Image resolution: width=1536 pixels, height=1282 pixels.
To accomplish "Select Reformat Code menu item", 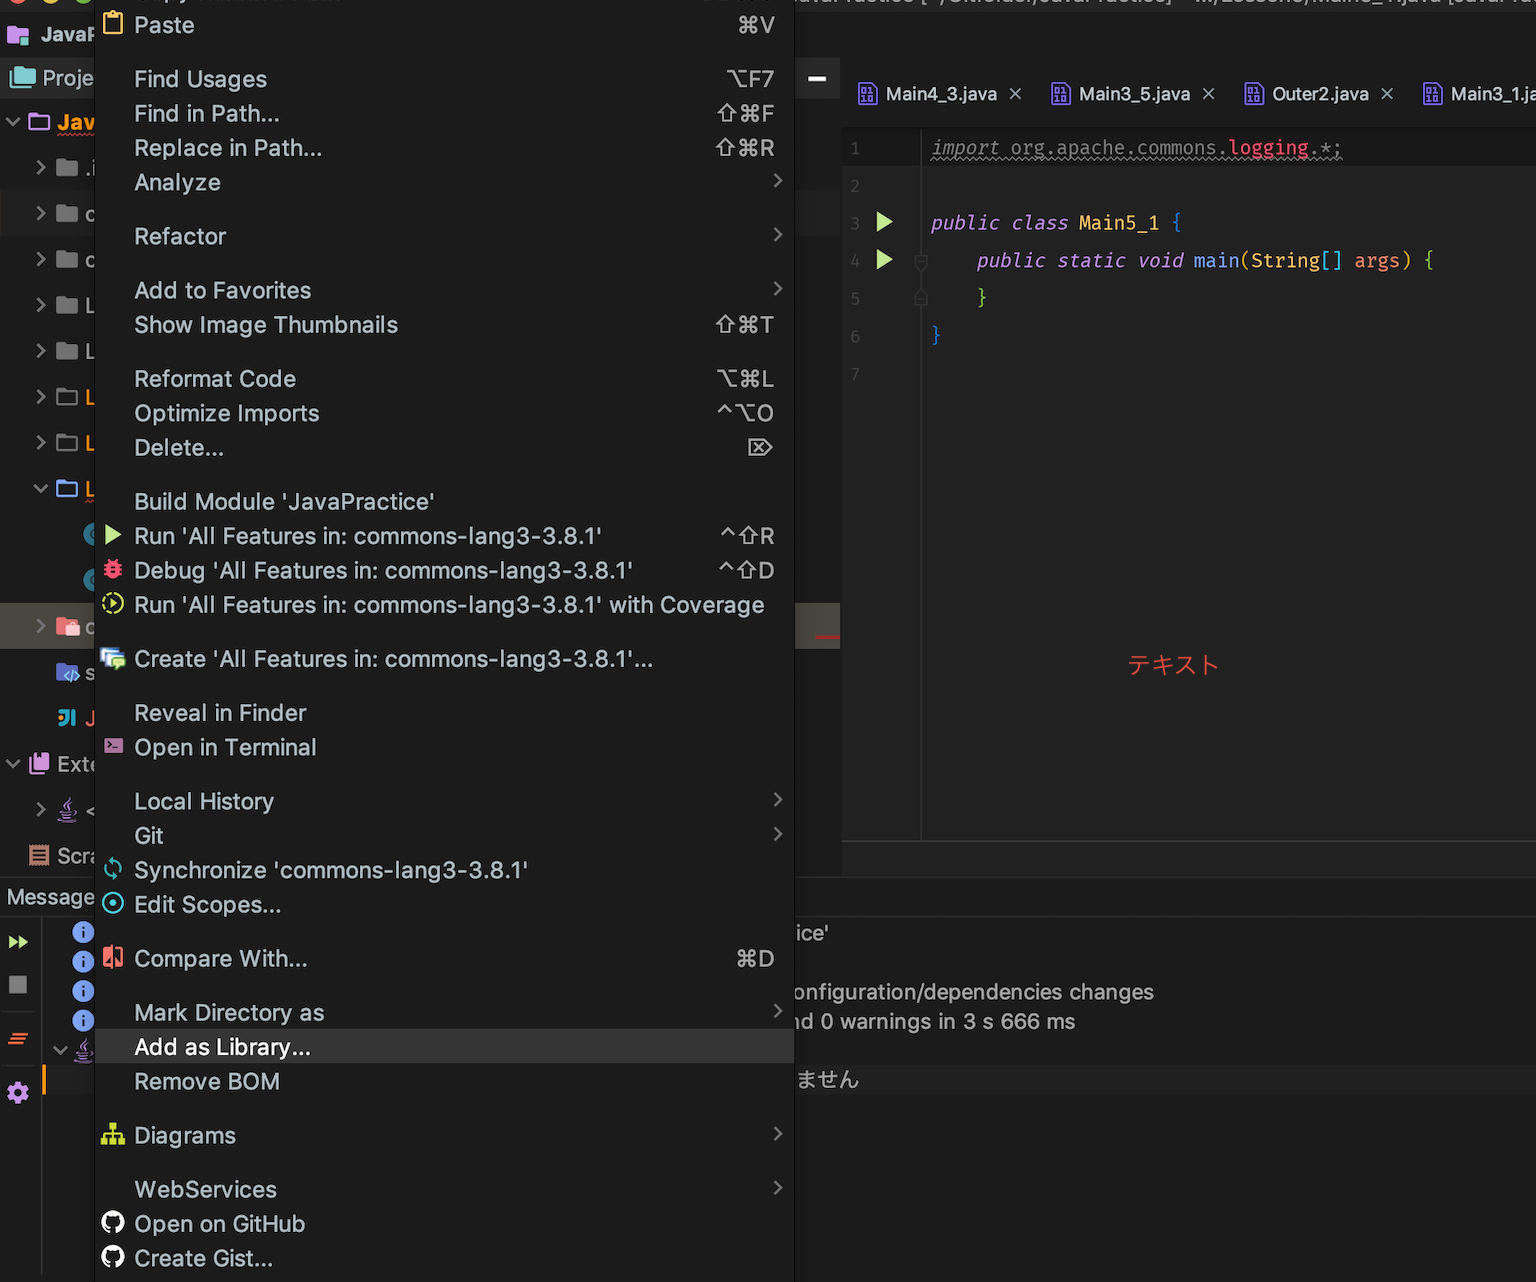I will point(445,379).
